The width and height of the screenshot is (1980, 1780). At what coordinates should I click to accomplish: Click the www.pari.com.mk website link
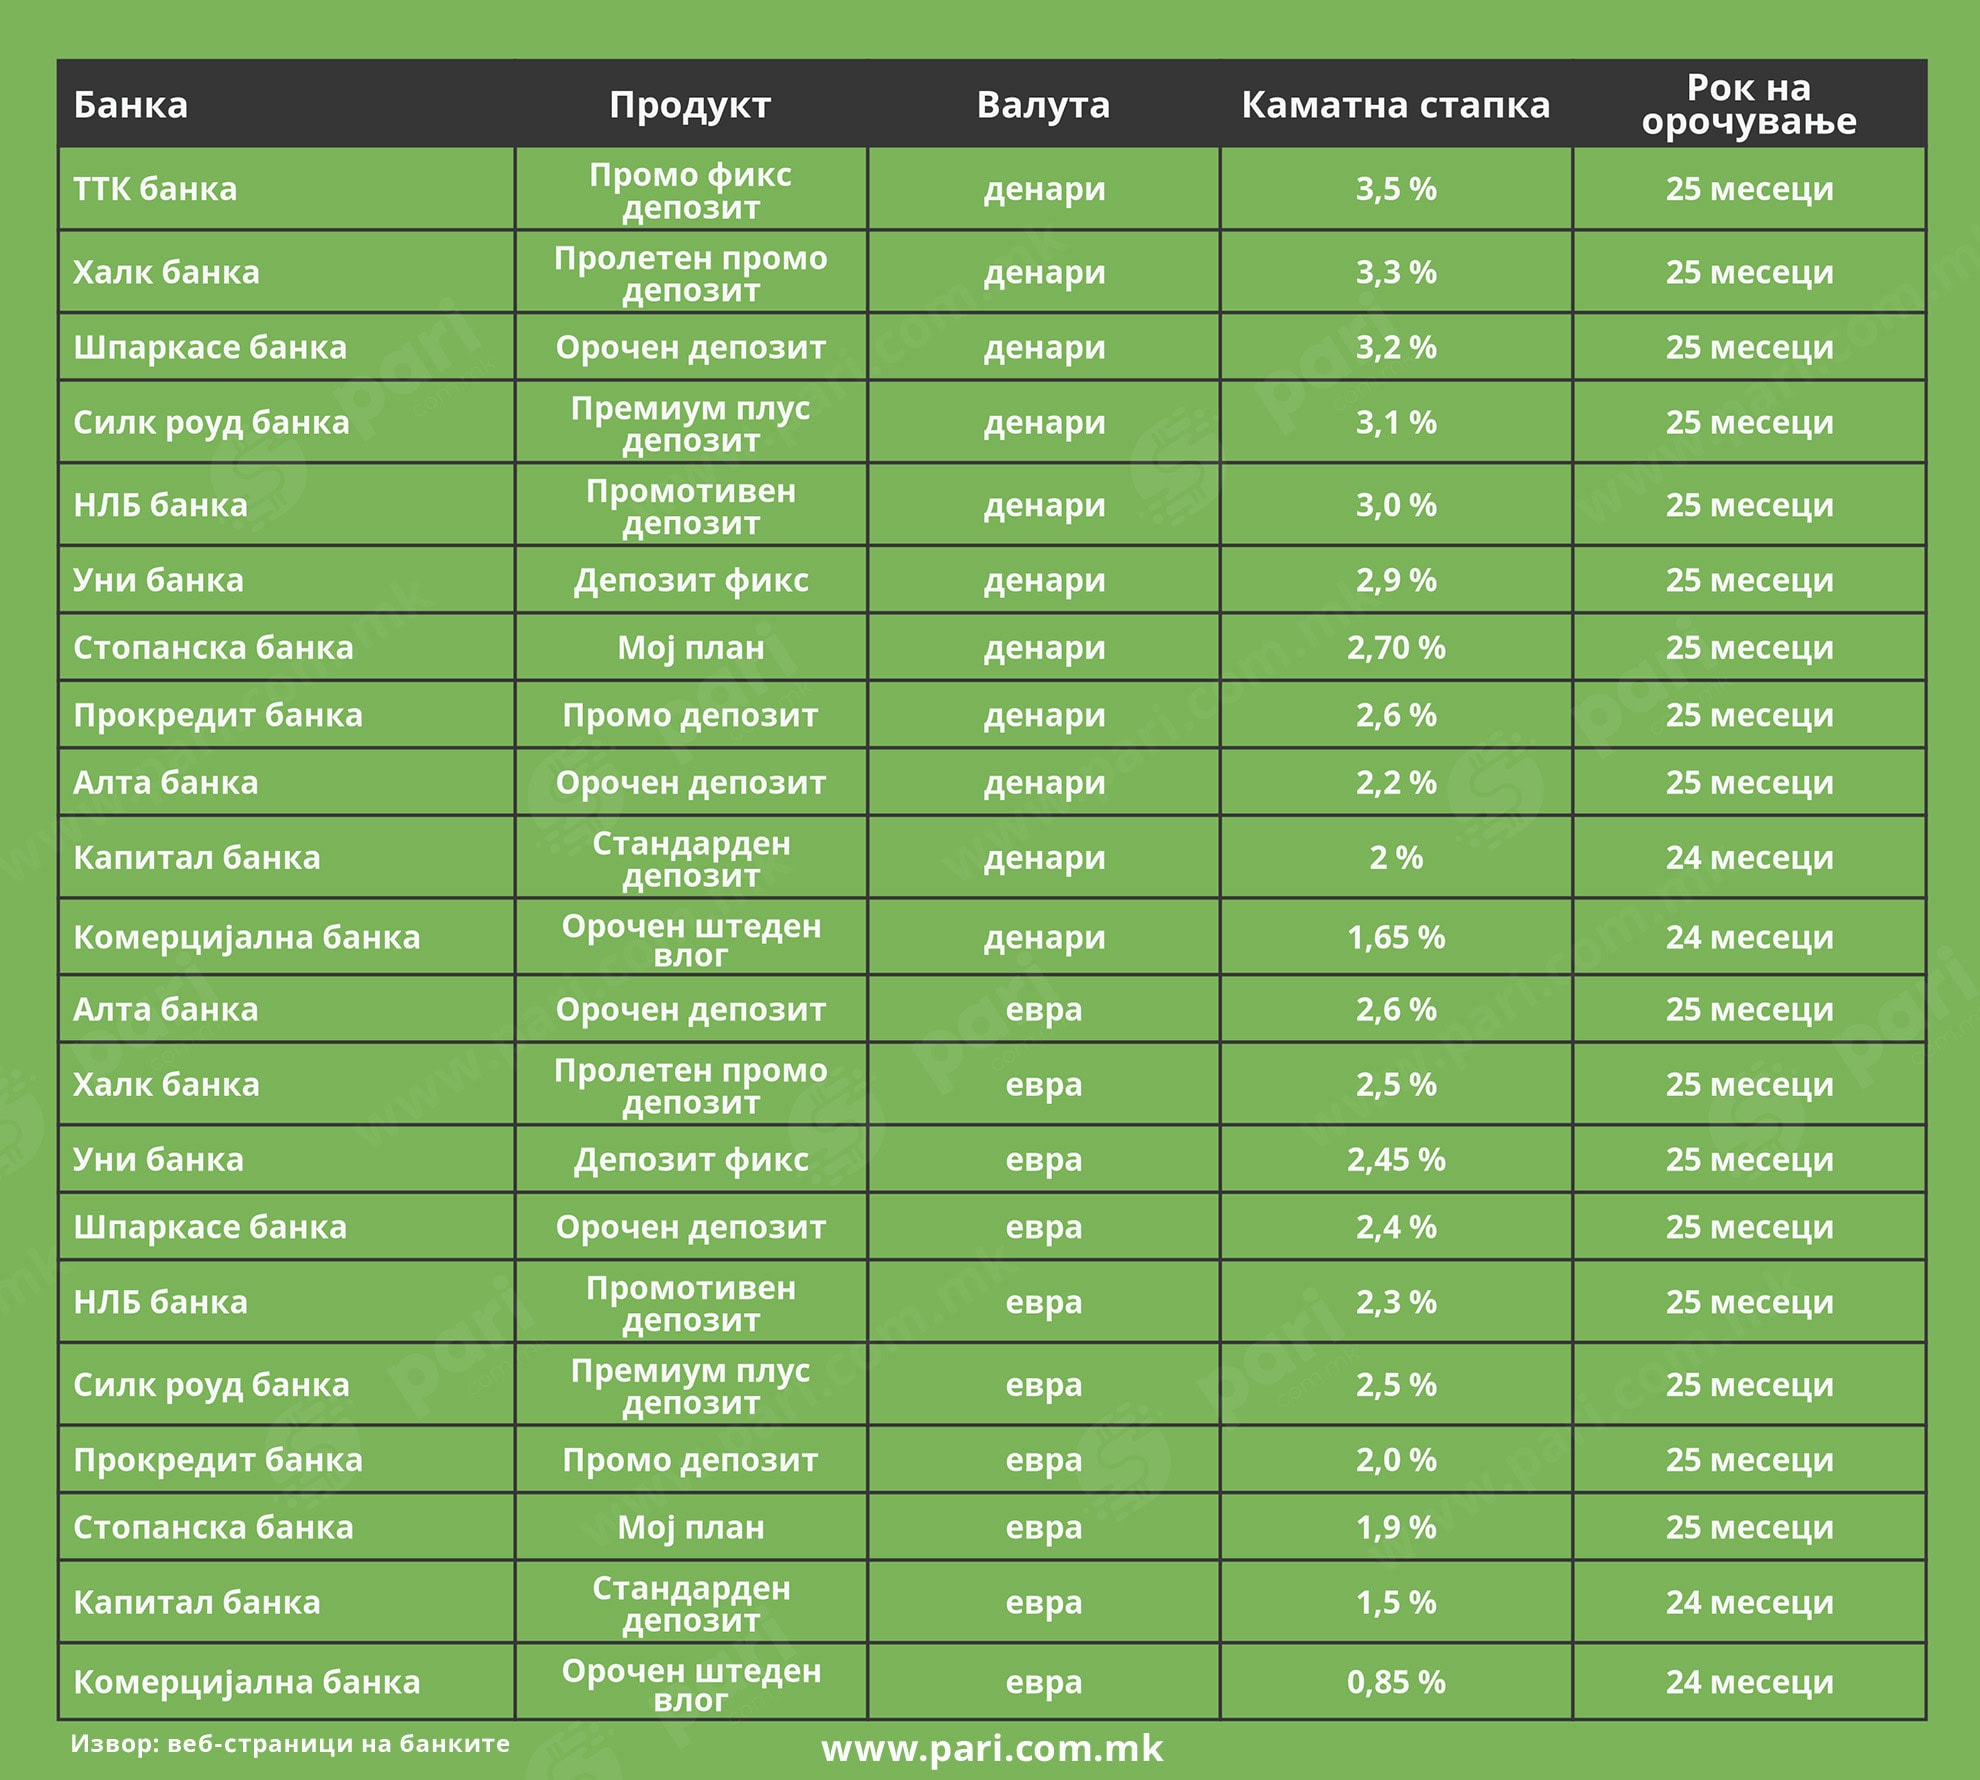(992, 1748)
